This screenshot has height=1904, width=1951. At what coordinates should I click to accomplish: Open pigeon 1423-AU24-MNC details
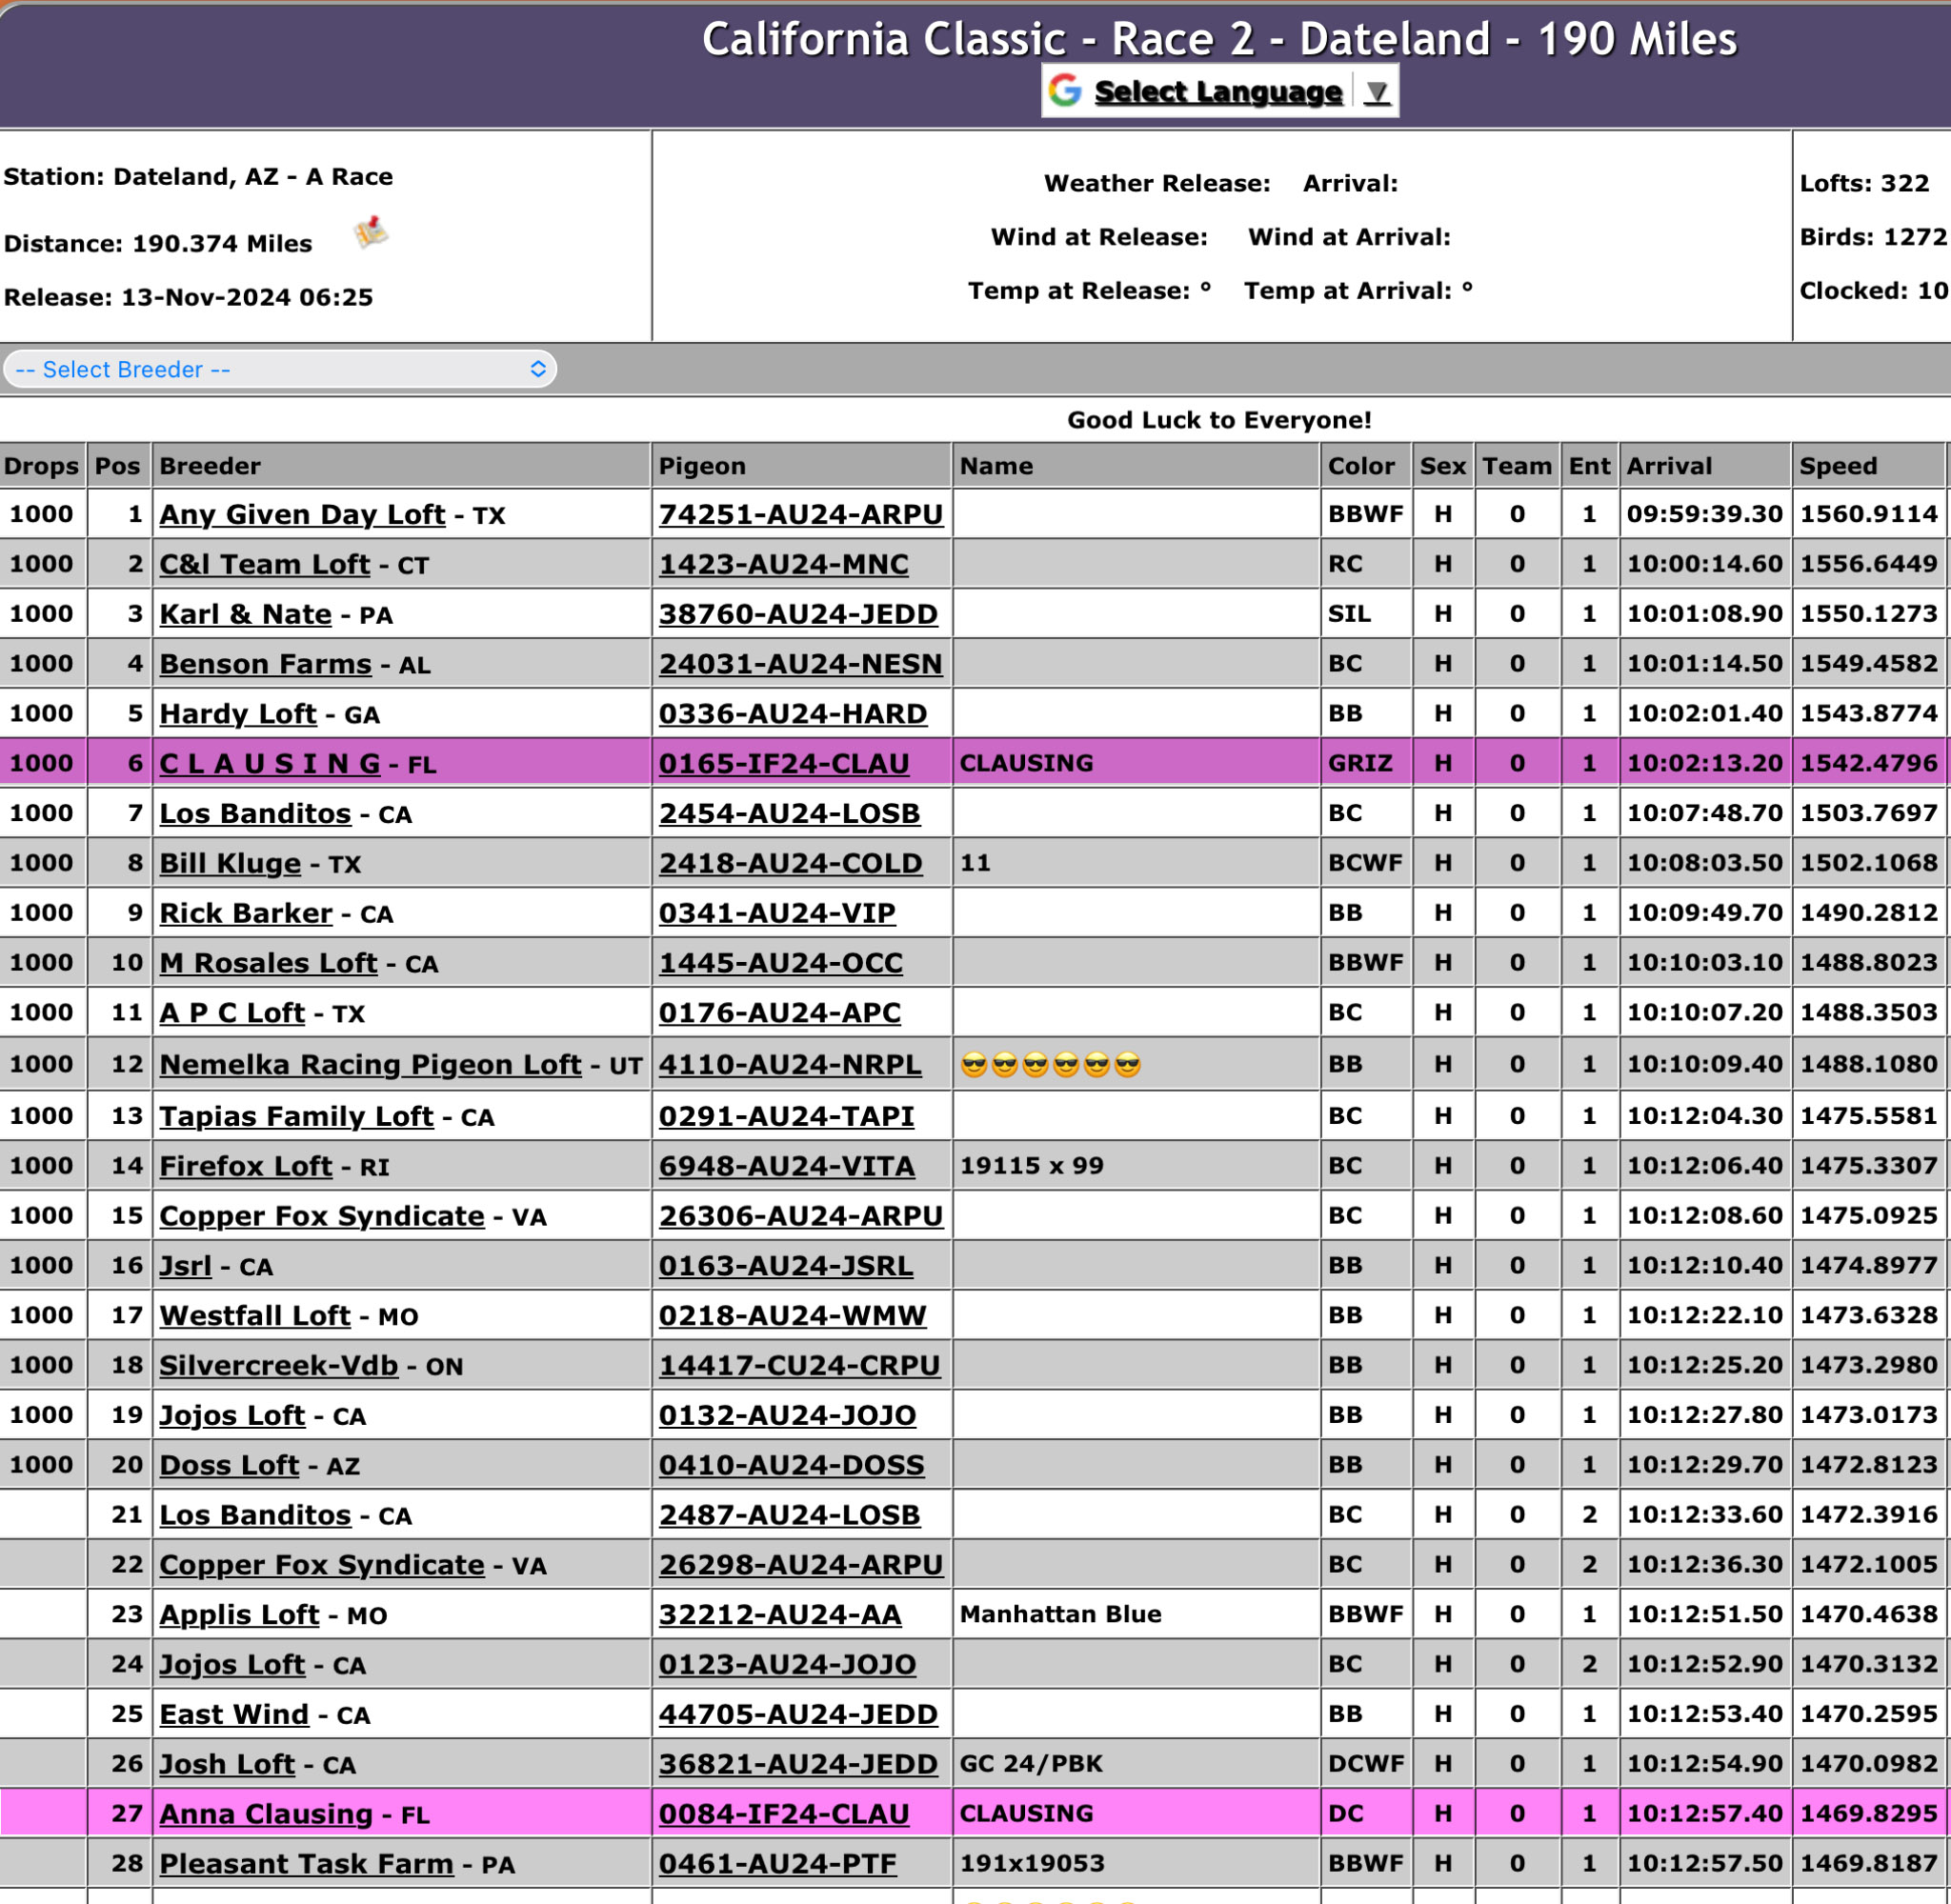[783, 564]
